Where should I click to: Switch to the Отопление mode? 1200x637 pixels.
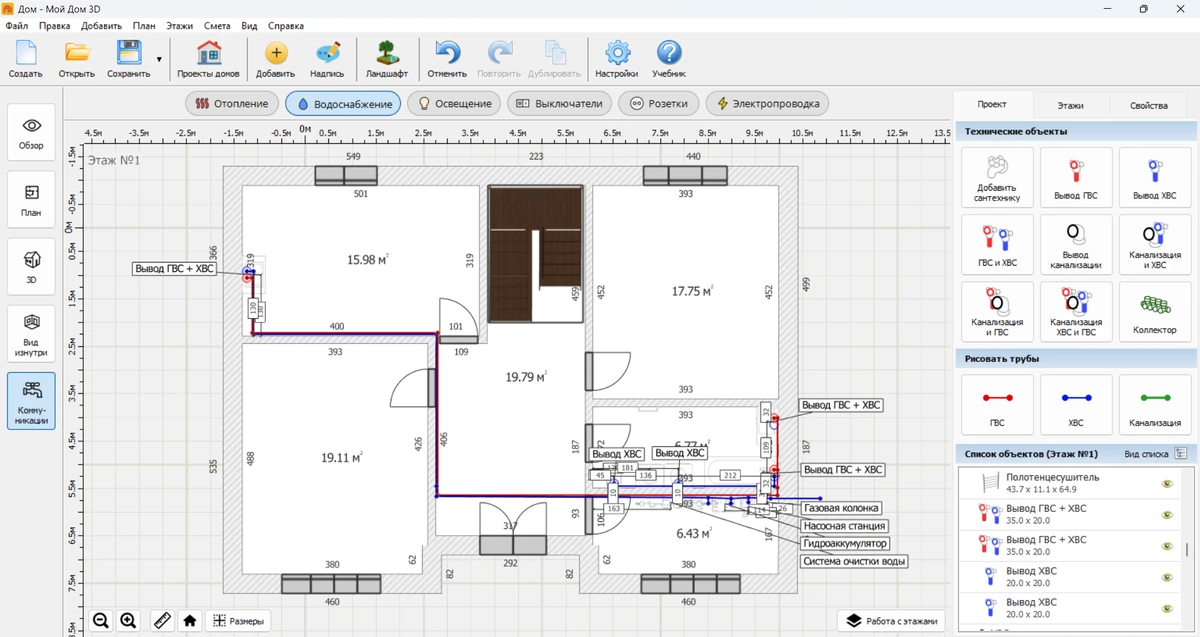pos(231,103)
